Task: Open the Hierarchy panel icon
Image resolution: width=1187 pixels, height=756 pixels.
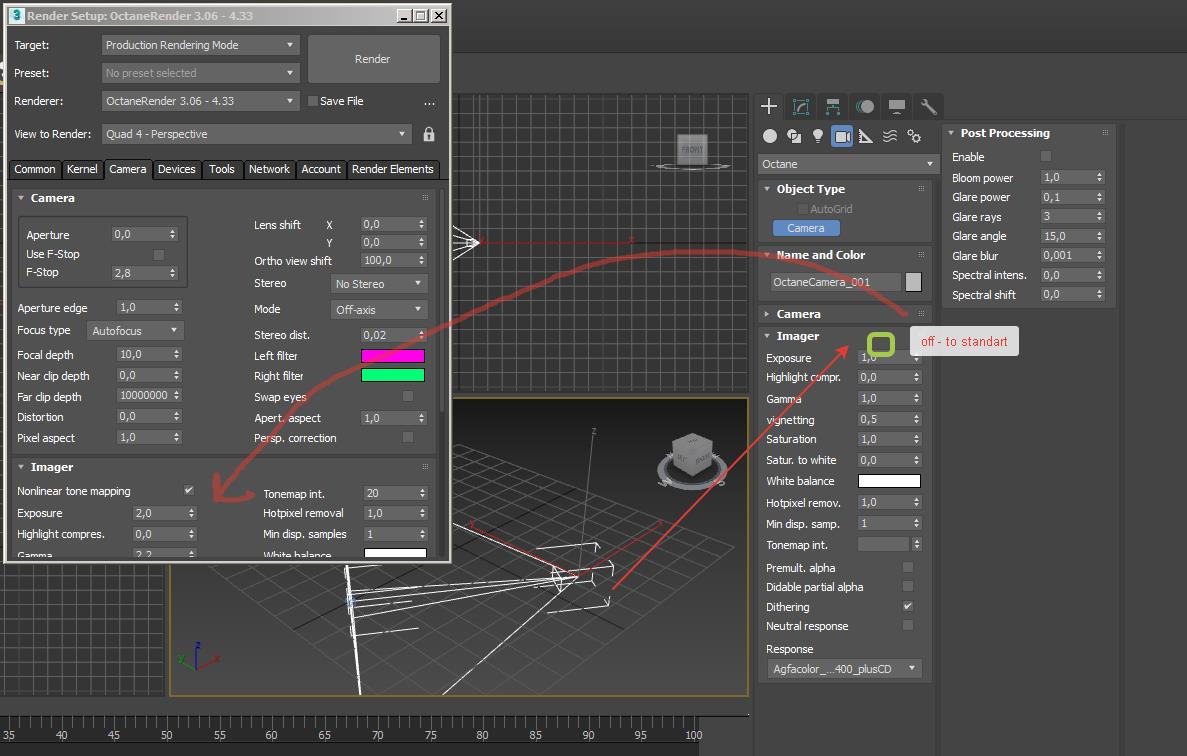Action: click(833, 107)
